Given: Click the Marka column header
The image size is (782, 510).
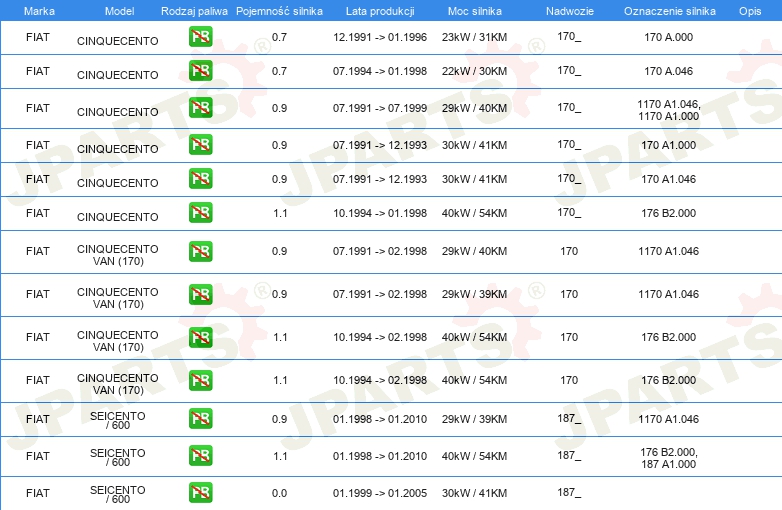Looking at the screenshot, I should (39, 11).
